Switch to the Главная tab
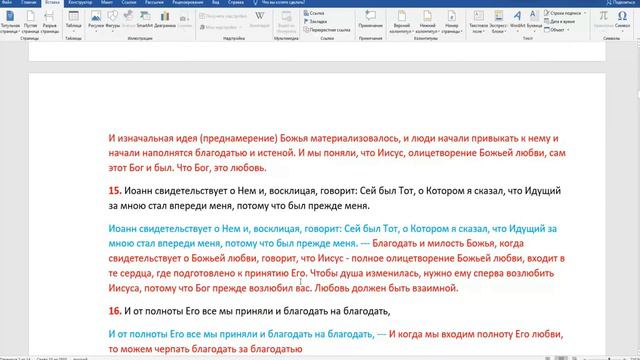 29,2
